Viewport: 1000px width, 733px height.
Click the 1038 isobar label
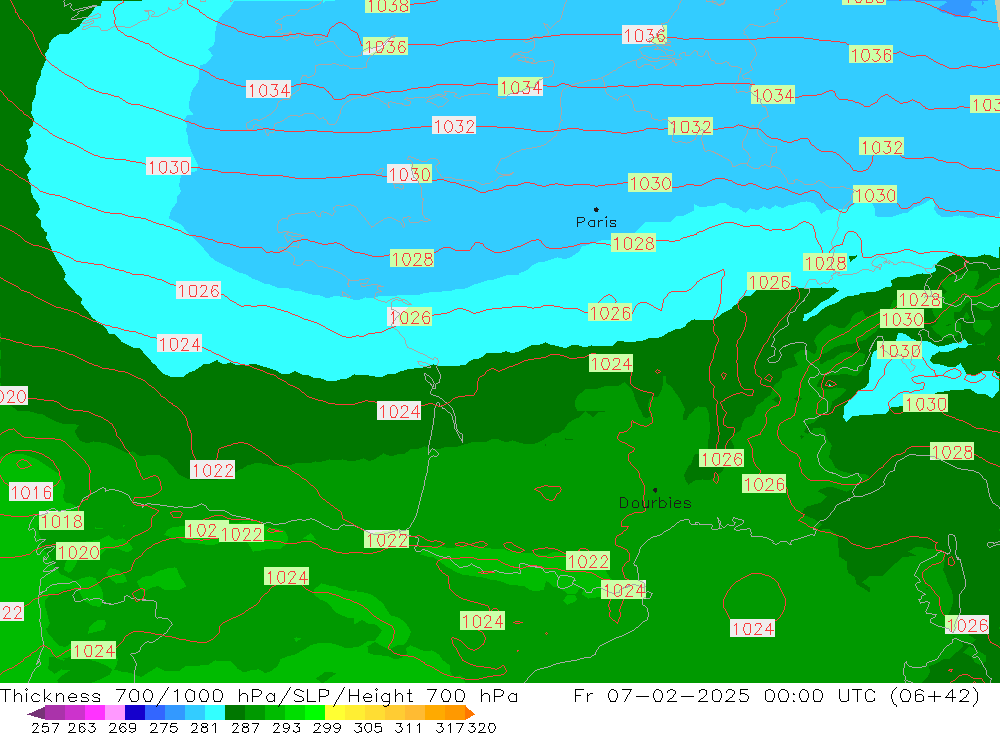(387, 6)
